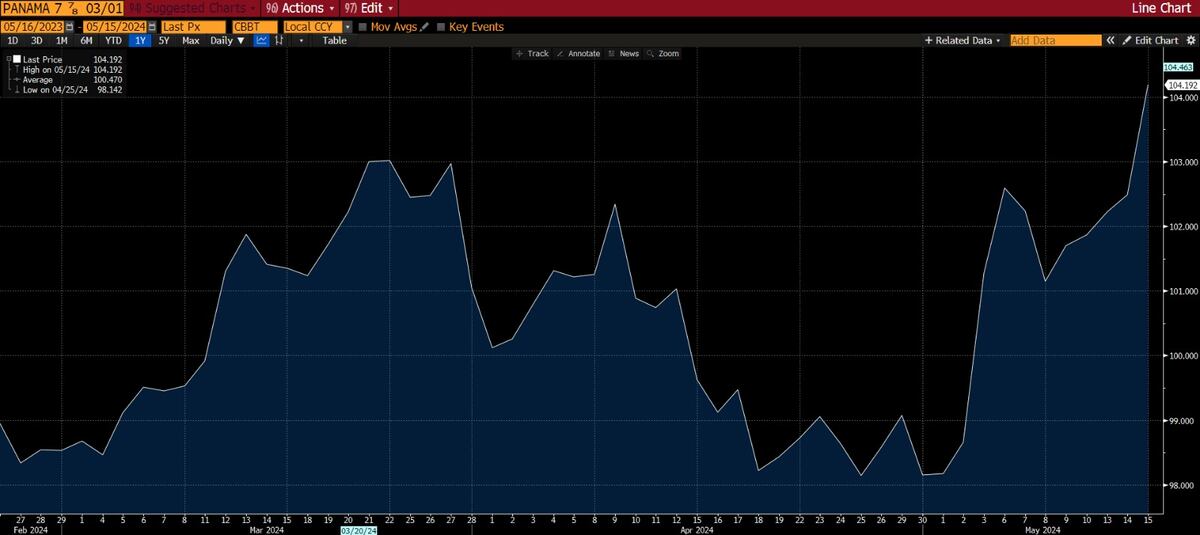Activate the Track crosshair tool
The image size is (1200, 535).
coord(532,54)
